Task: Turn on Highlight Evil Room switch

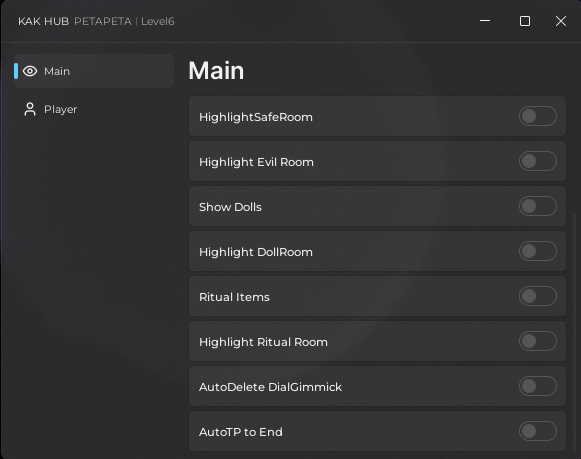Action: point(538,161)
